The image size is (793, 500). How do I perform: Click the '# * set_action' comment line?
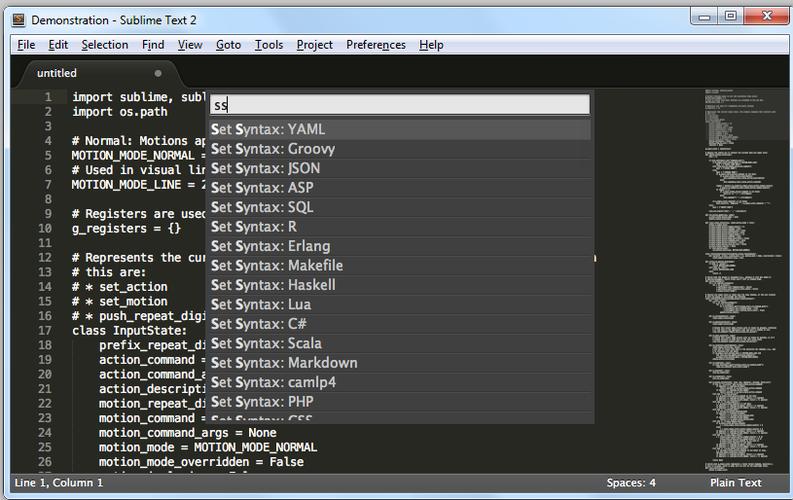119,287
